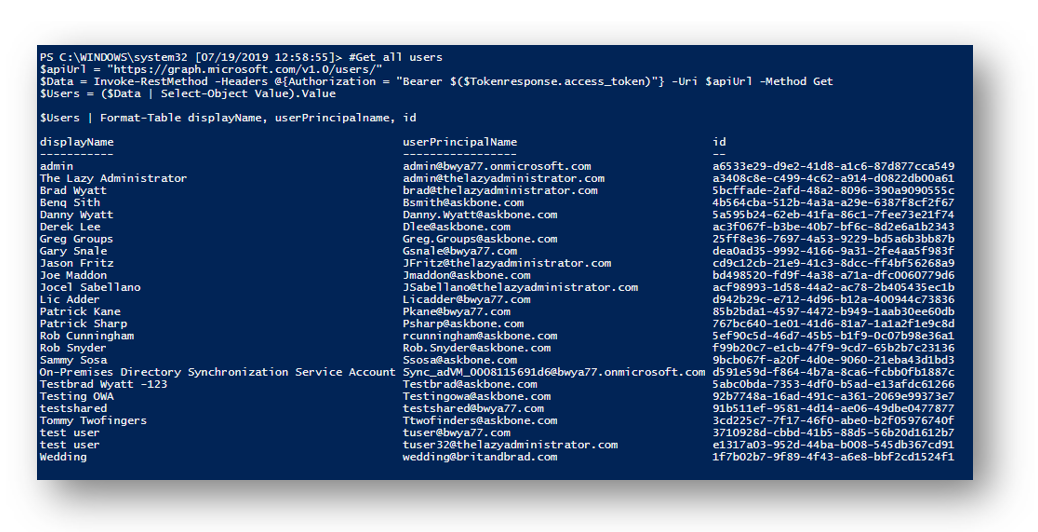Click the graph.microsoft.com API URL string
This screenshot has height=532, width=1038.
[245, 69]
